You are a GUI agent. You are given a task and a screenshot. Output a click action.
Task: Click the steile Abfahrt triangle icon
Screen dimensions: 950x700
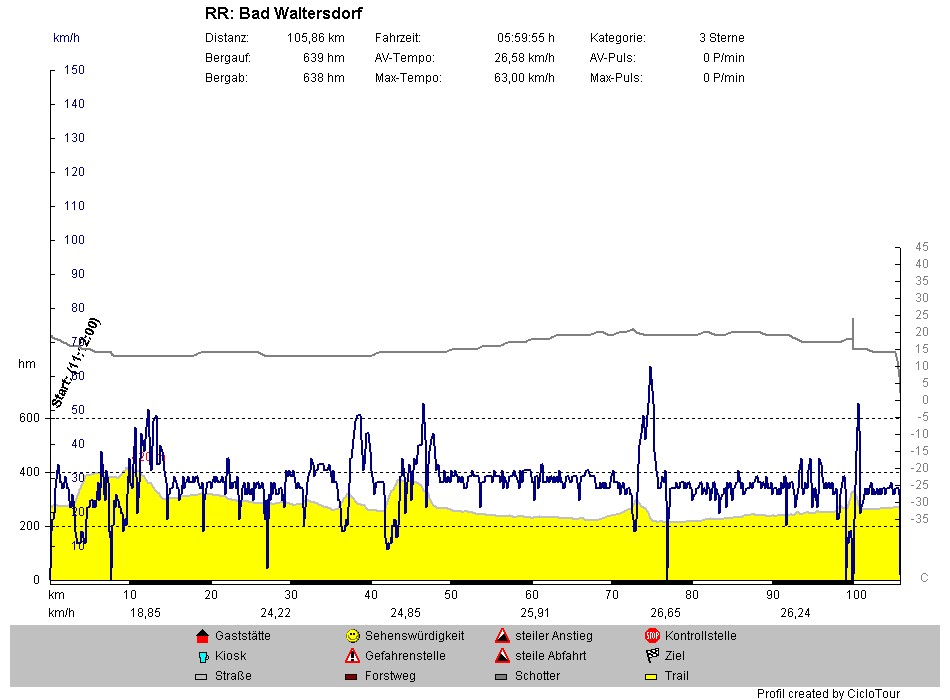coord(502,656)
